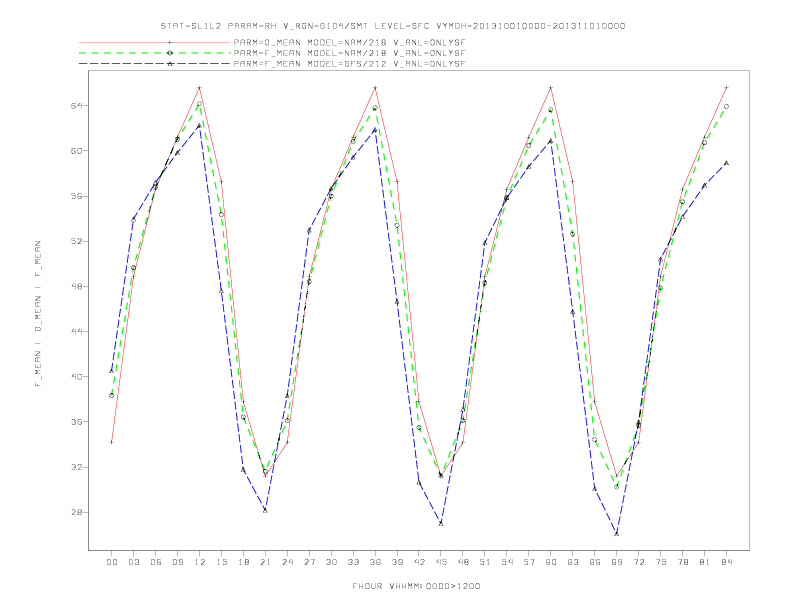The width and height of the screenshot is (792, 612).
Task: Click x-axis tick label 39
Action: [397, 562]
